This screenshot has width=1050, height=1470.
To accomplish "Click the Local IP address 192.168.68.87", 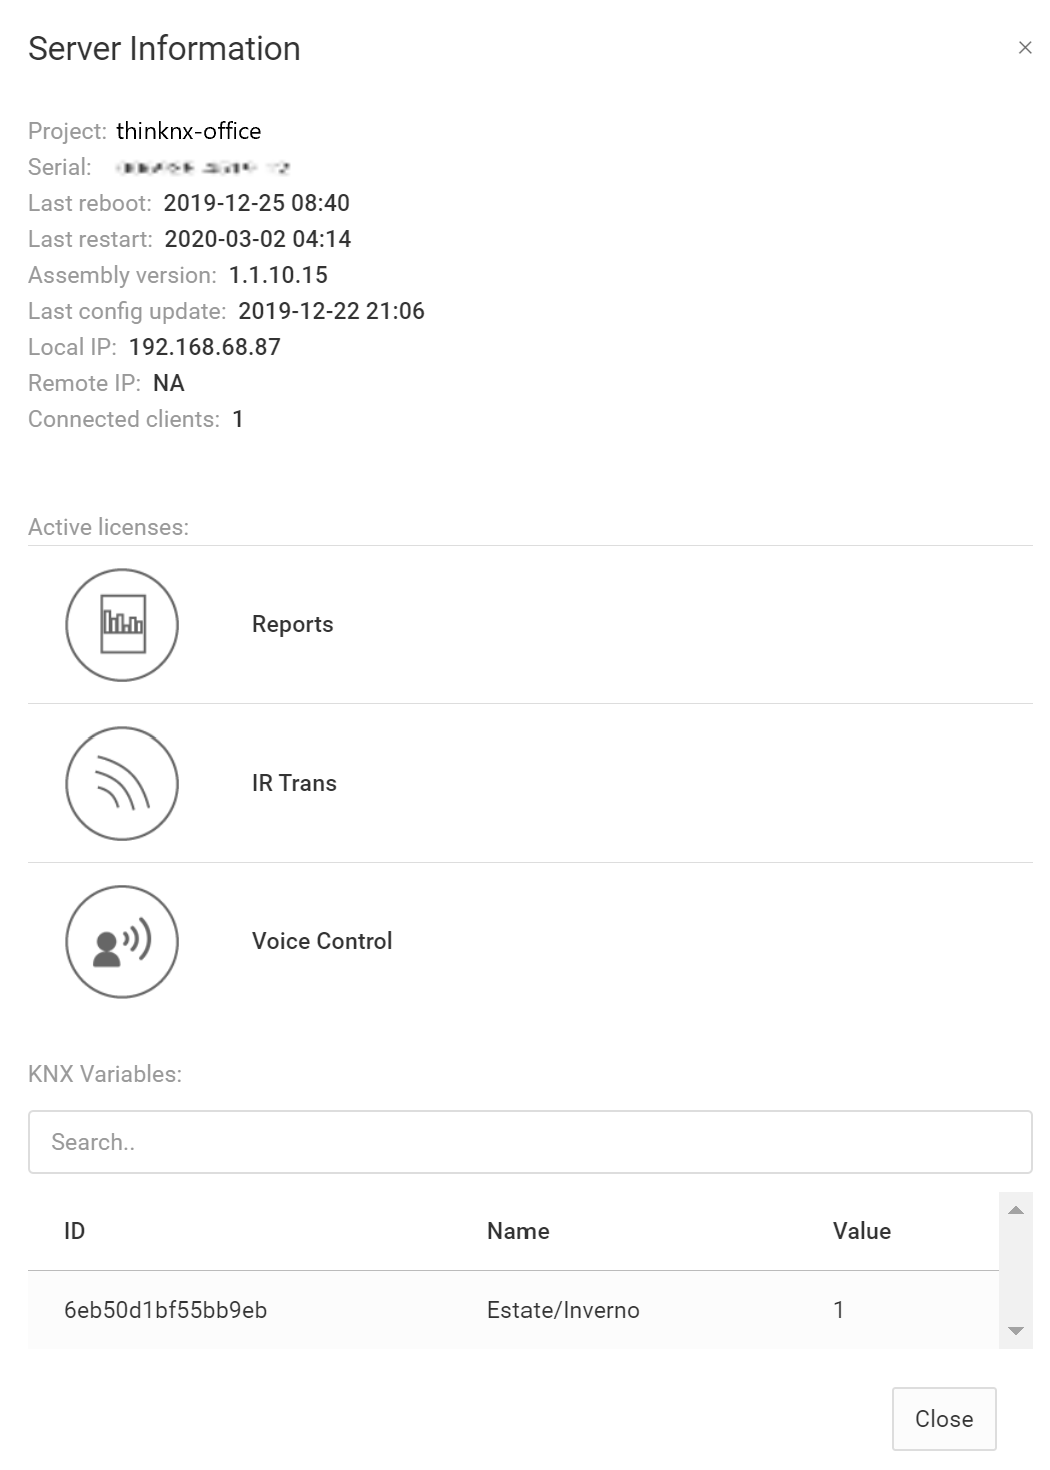I will click(205, 347).
